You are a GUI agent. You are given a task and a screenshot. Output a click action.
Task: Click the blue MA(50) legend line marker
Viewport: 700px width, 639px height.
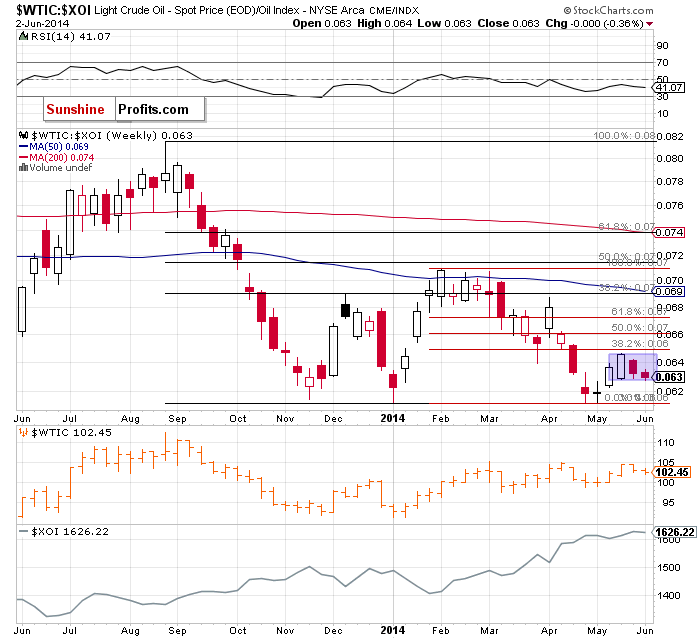coord(23,146)
